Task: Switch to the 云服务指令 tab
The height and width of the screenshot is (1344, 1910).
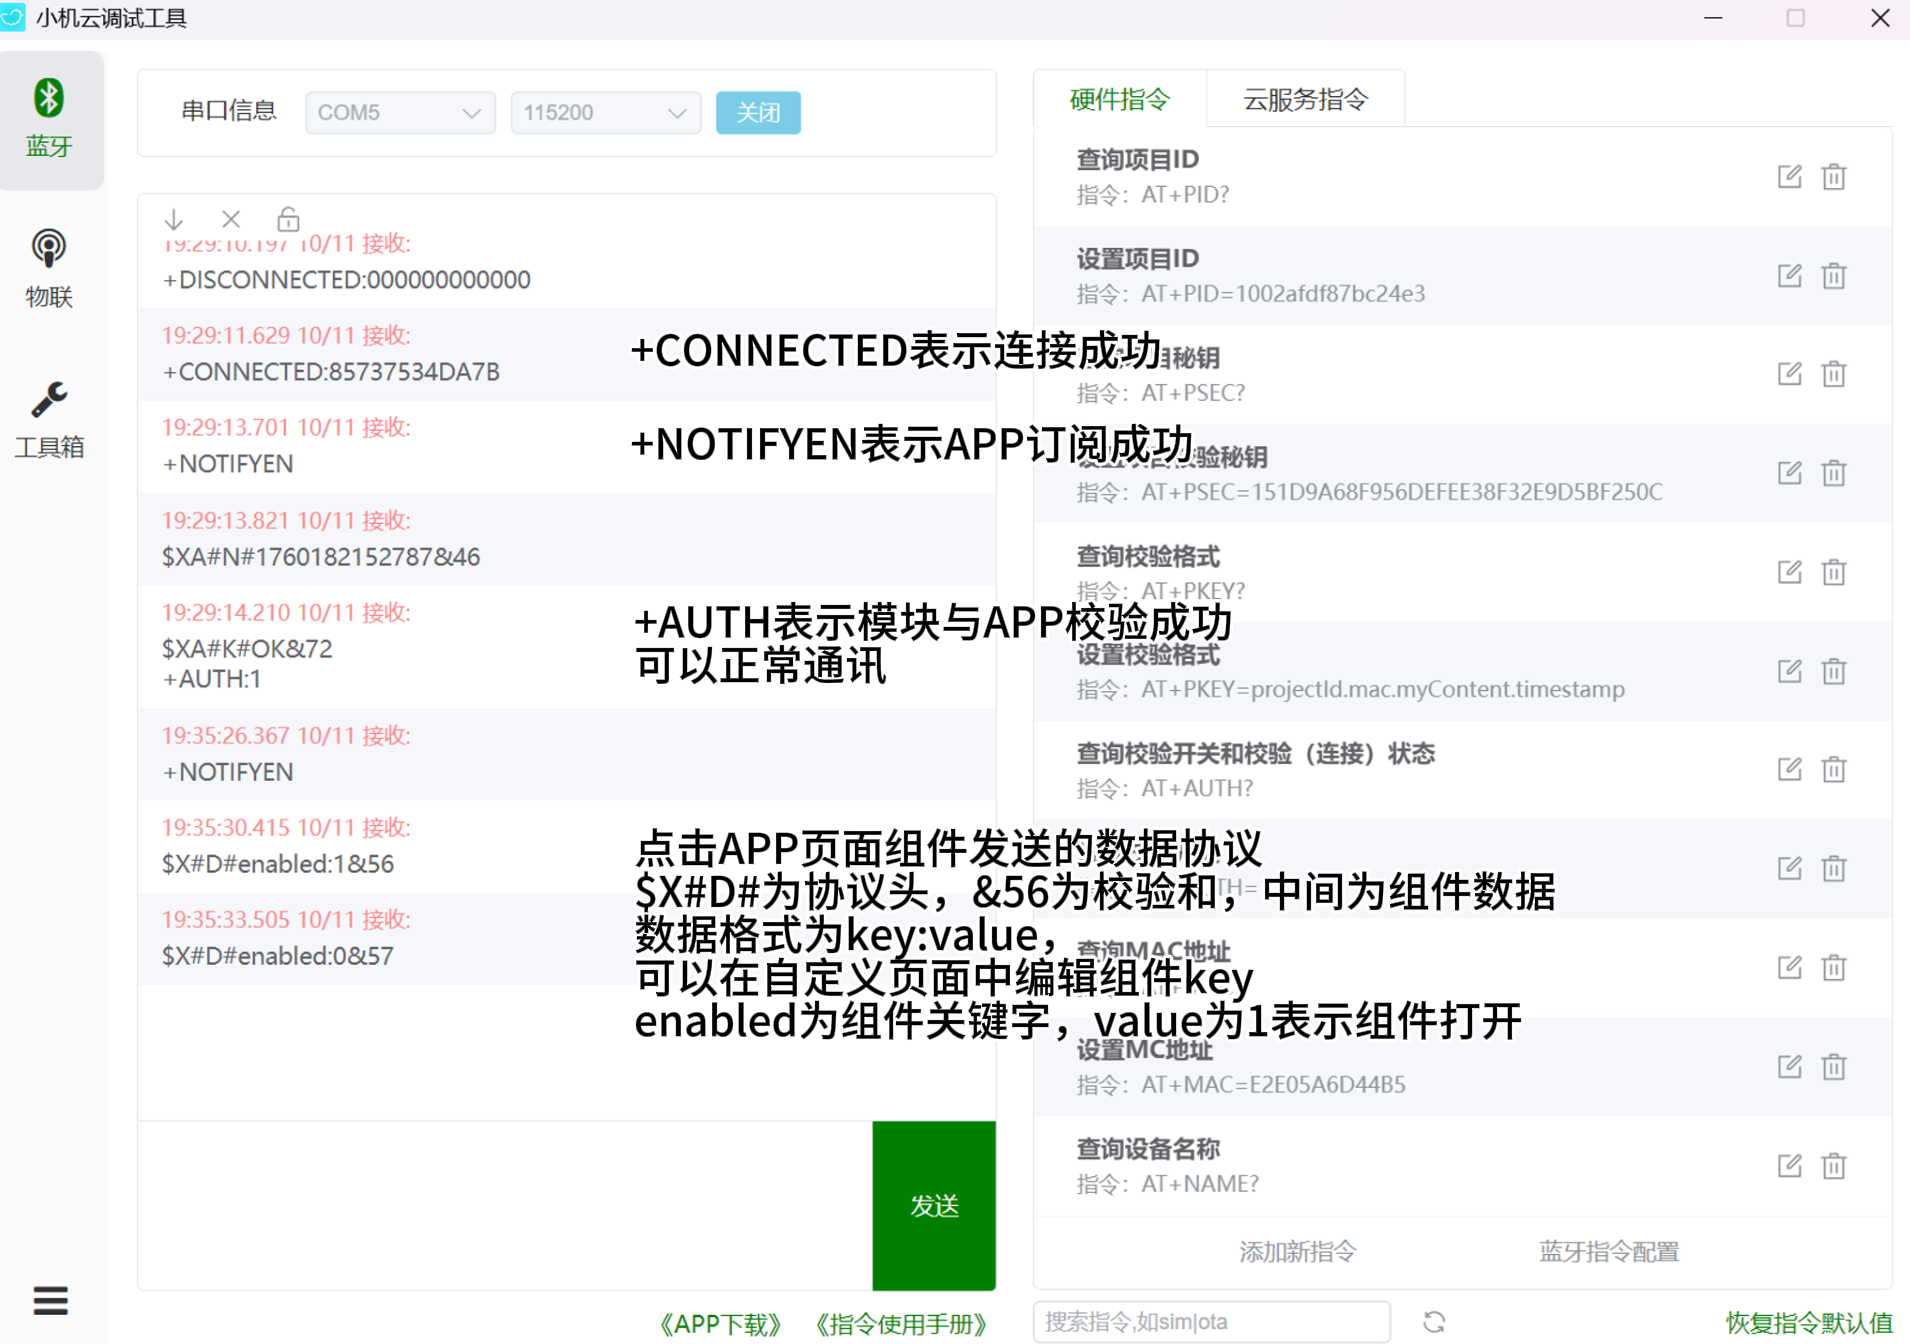Action: [x=1305, y=99]
